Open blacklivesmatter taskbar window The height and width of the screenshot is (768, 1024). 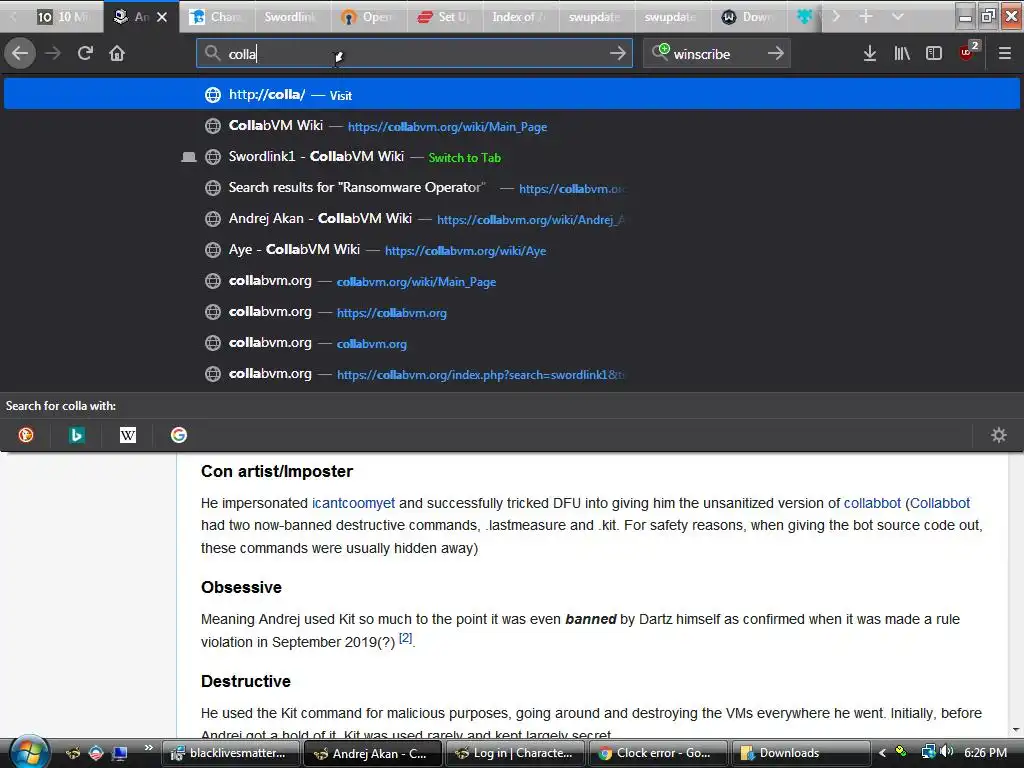[x=231, y=753]
